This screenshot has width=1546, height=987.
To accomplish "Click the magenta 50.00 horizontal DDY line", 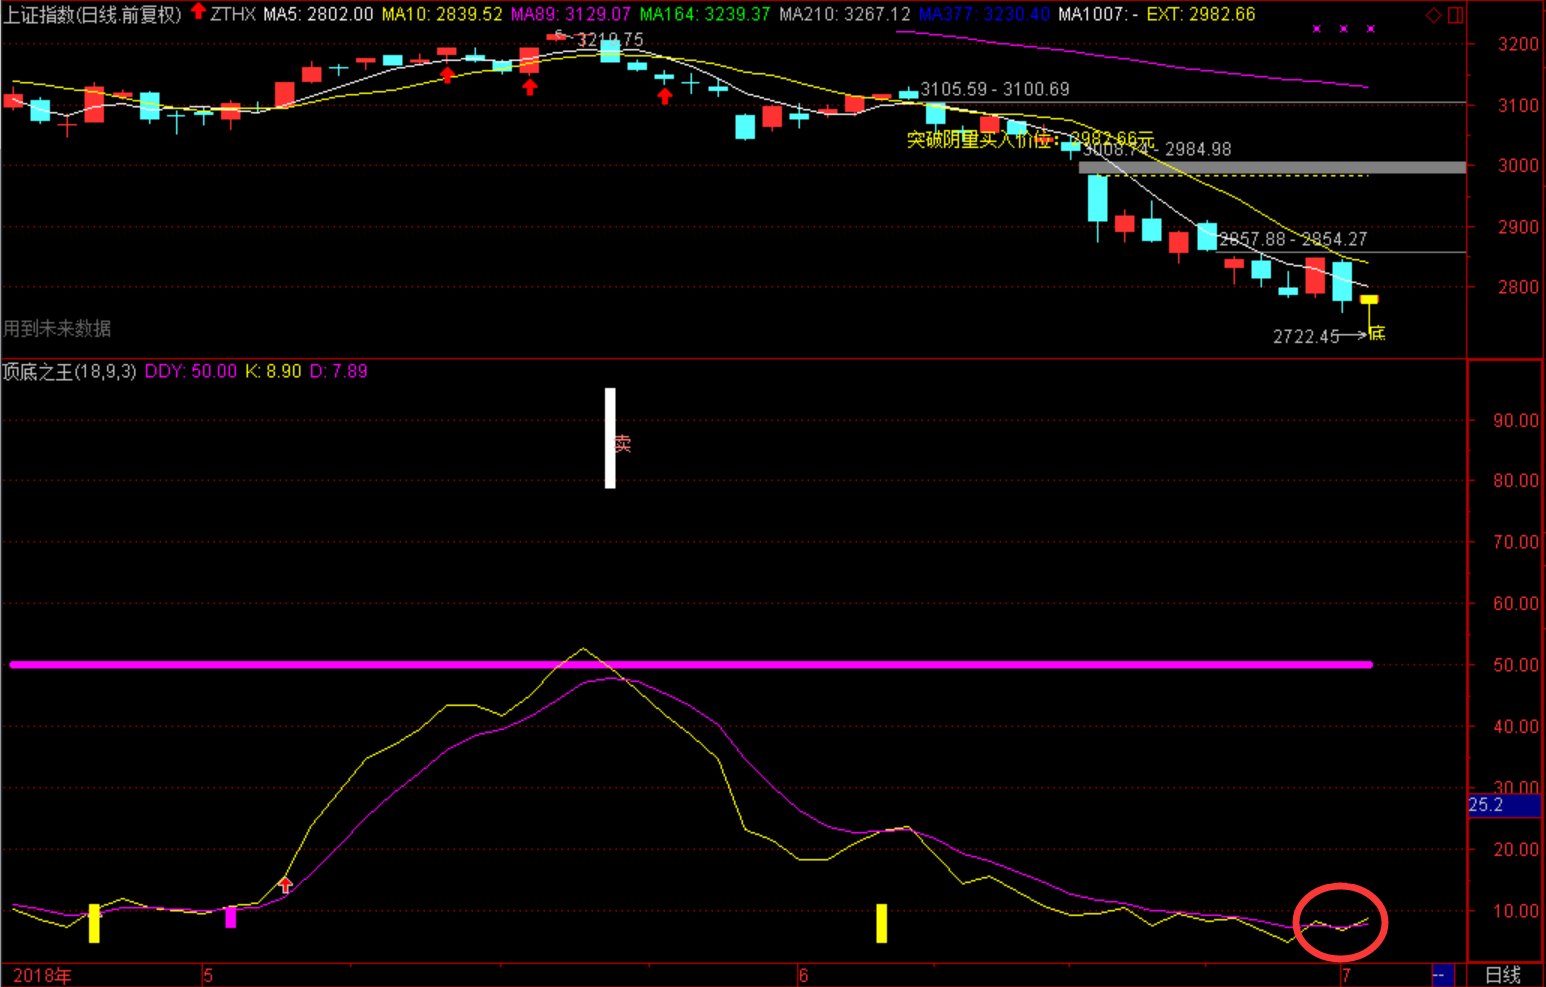I will [x=691, y=664].
